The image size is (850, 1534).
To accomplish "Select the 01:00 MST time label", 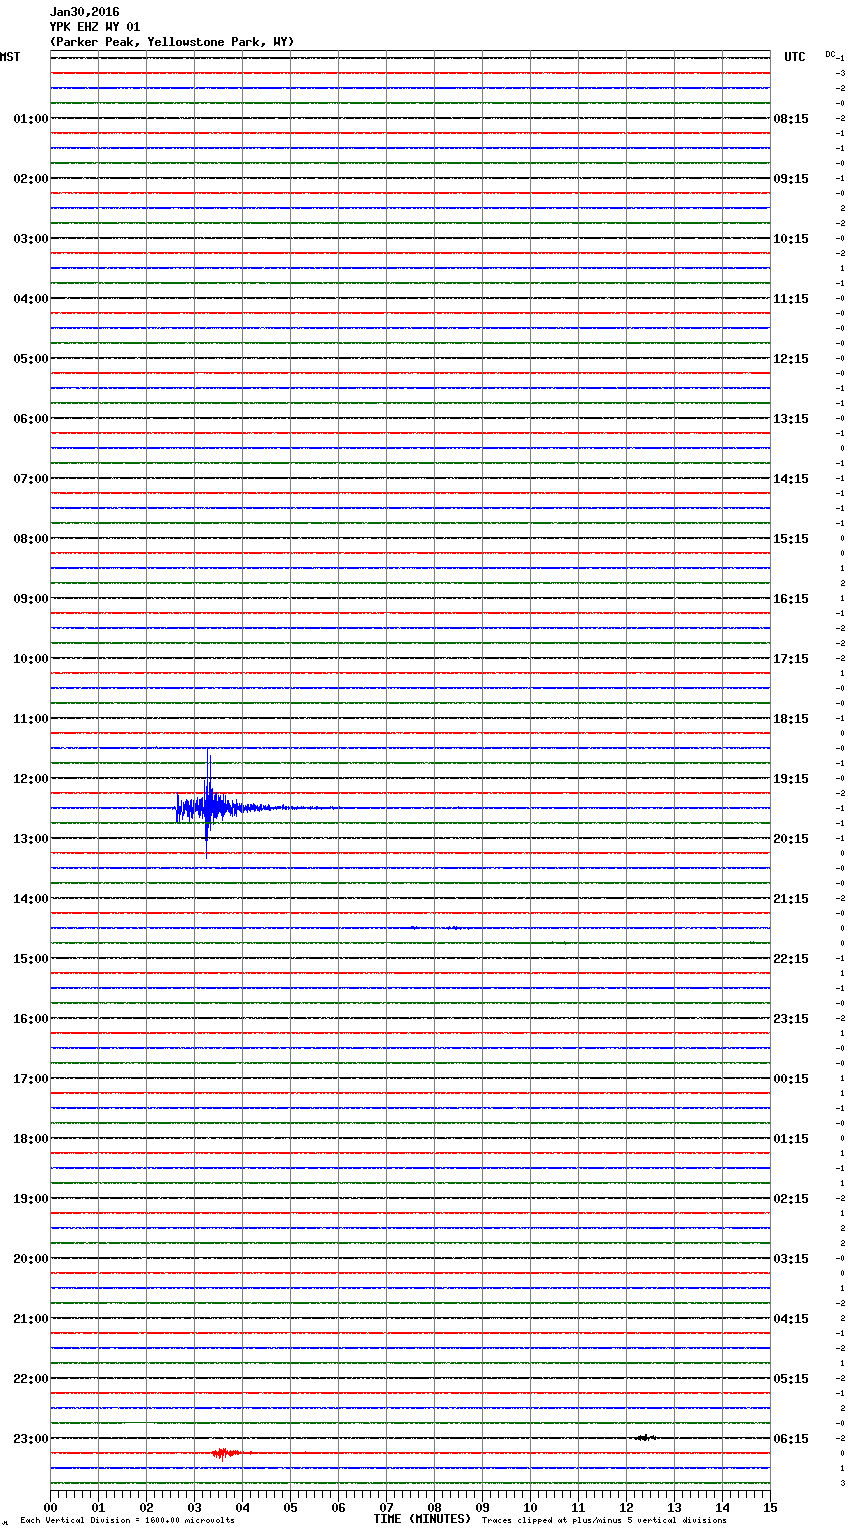I will coord(30,119).
